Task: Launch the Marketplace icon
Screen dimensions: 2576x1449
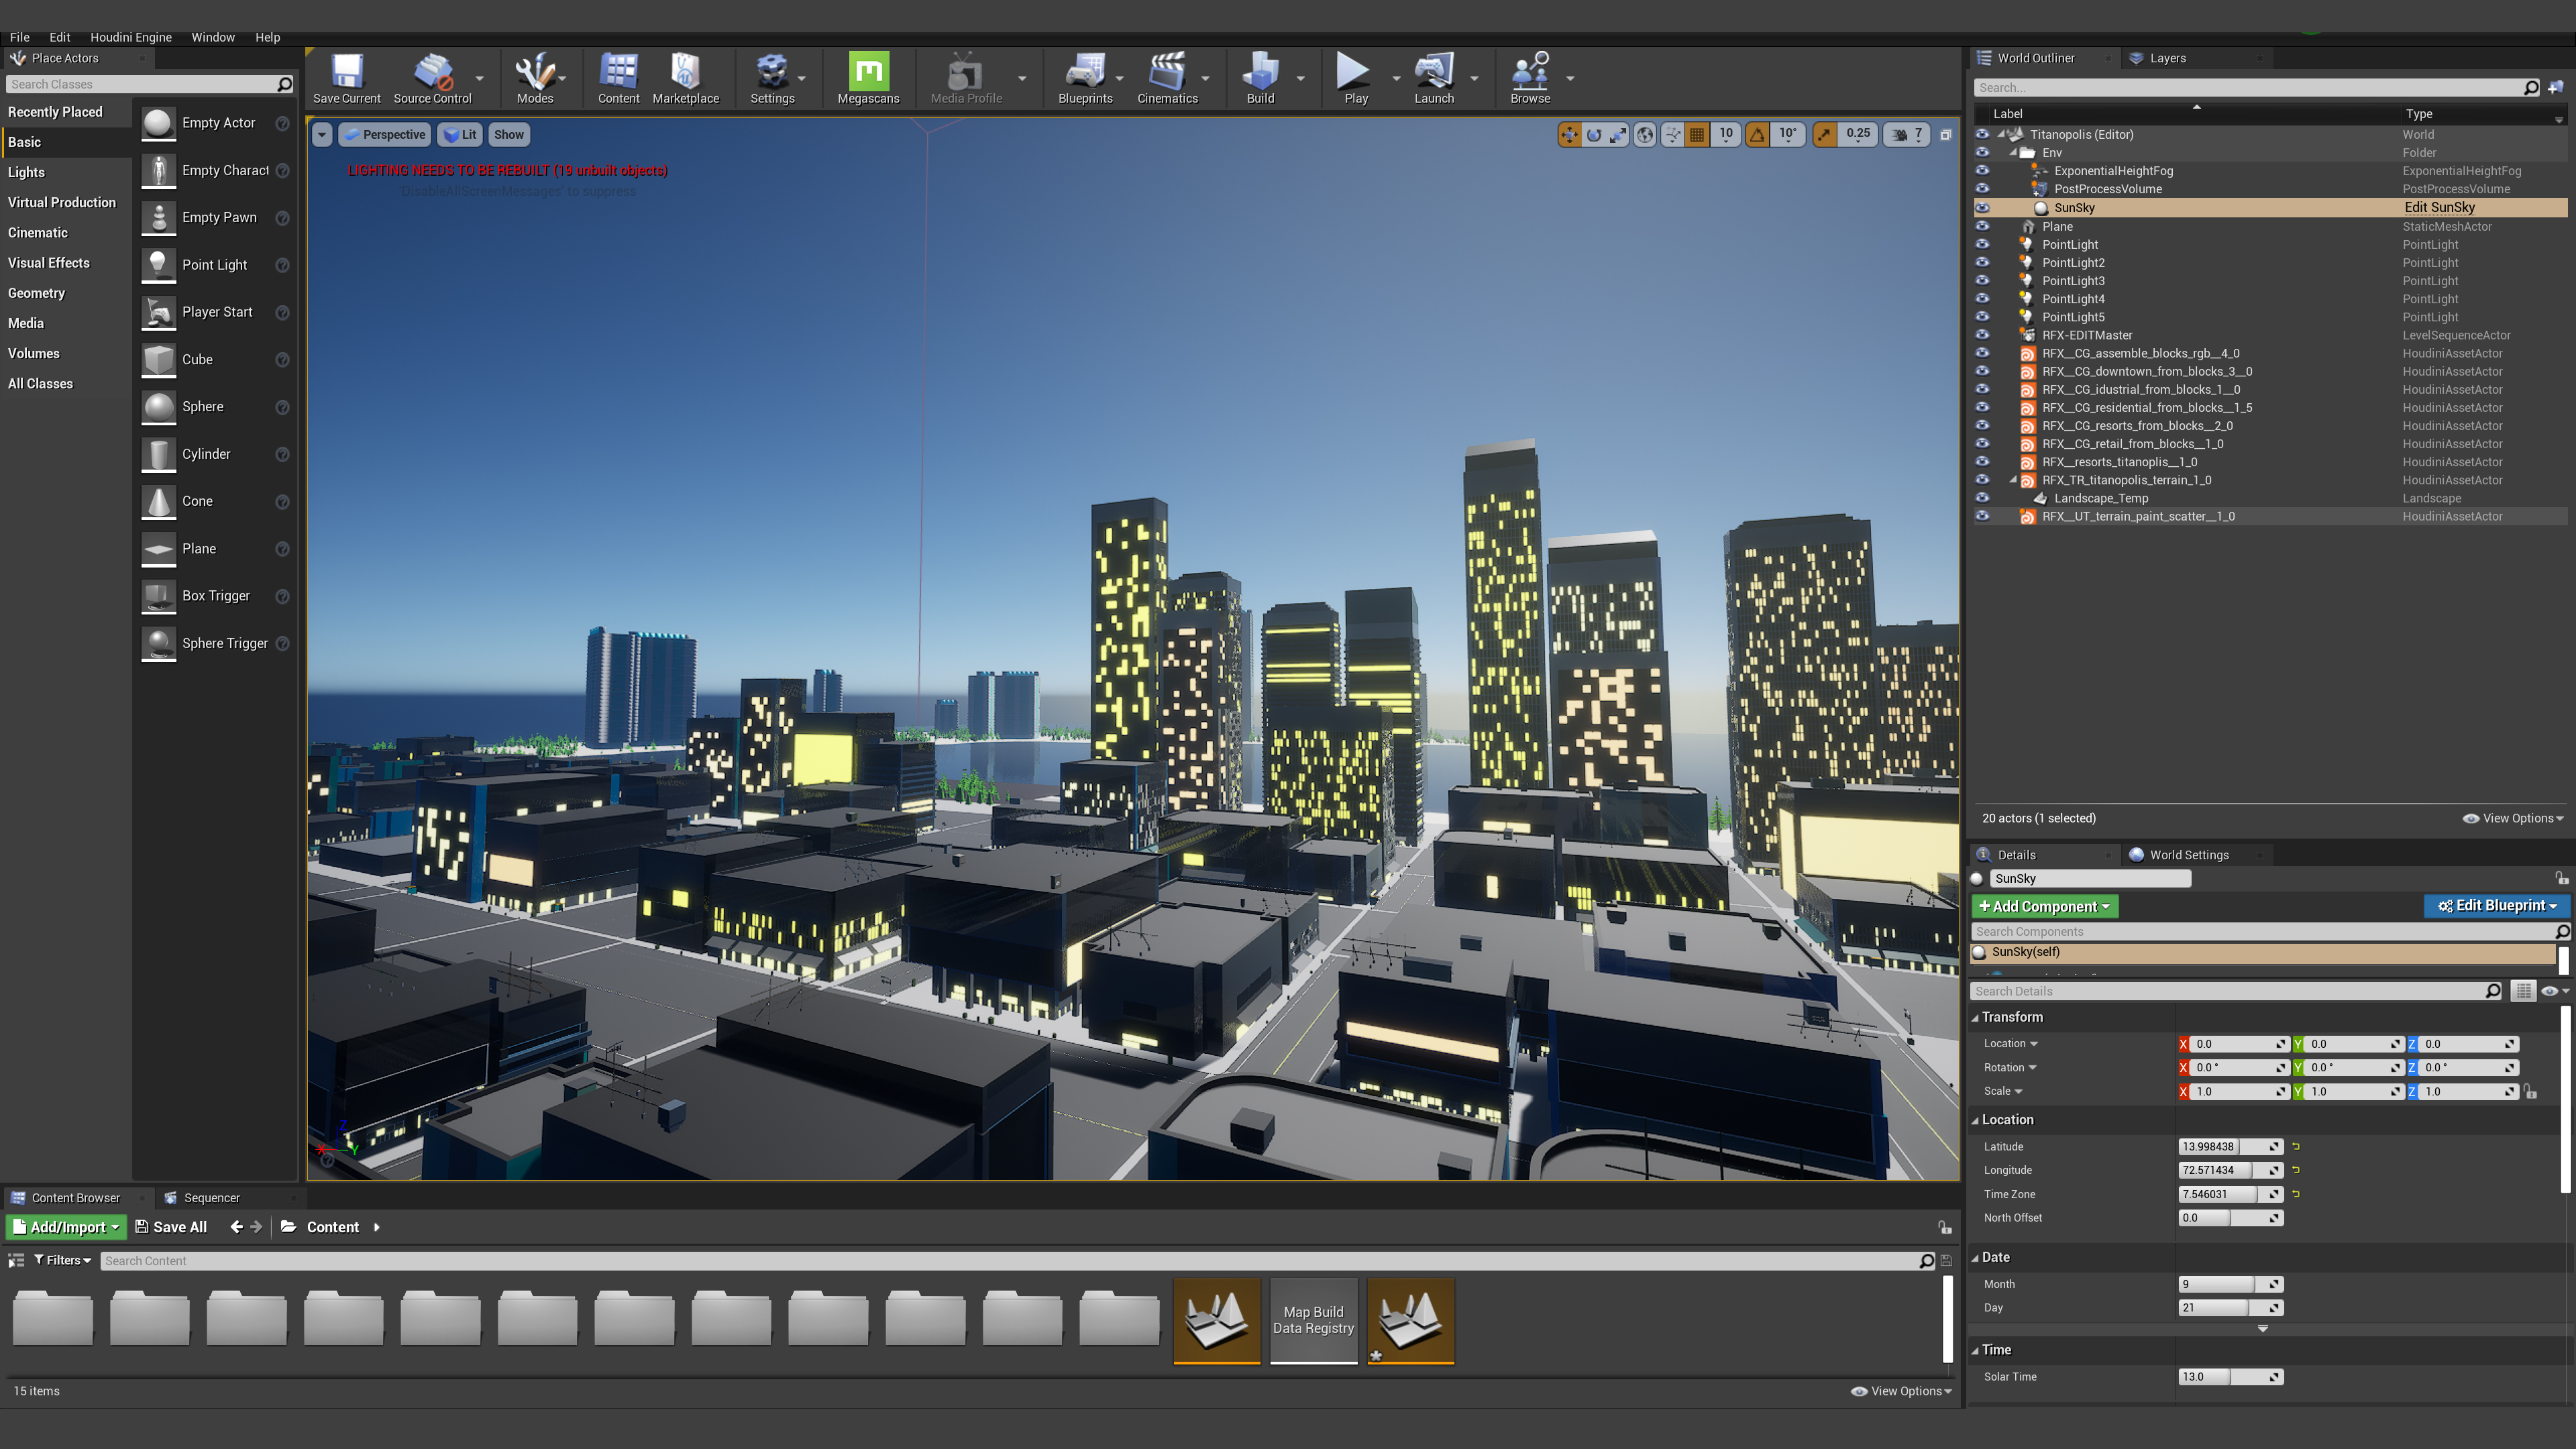Action: [685, 78]
